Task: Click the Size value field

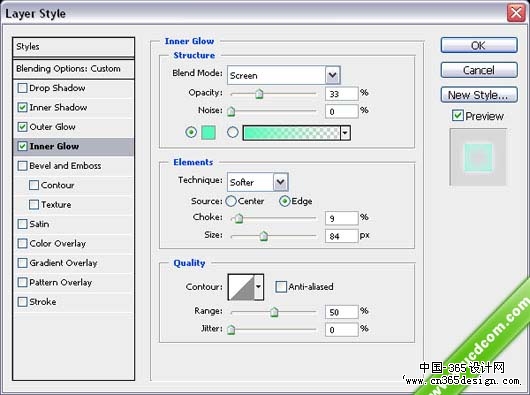Action: (341, 236)
